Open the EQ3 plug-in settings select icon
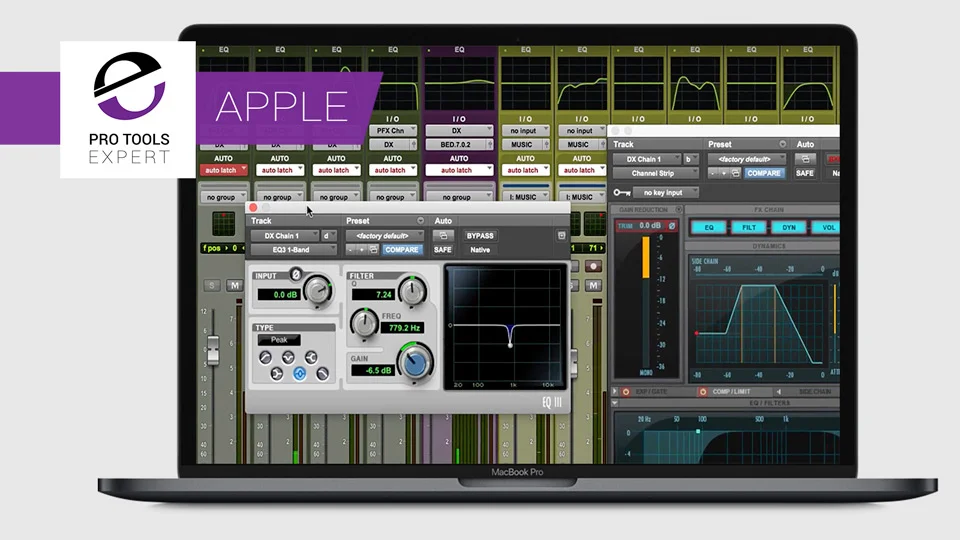 [373, 250]
